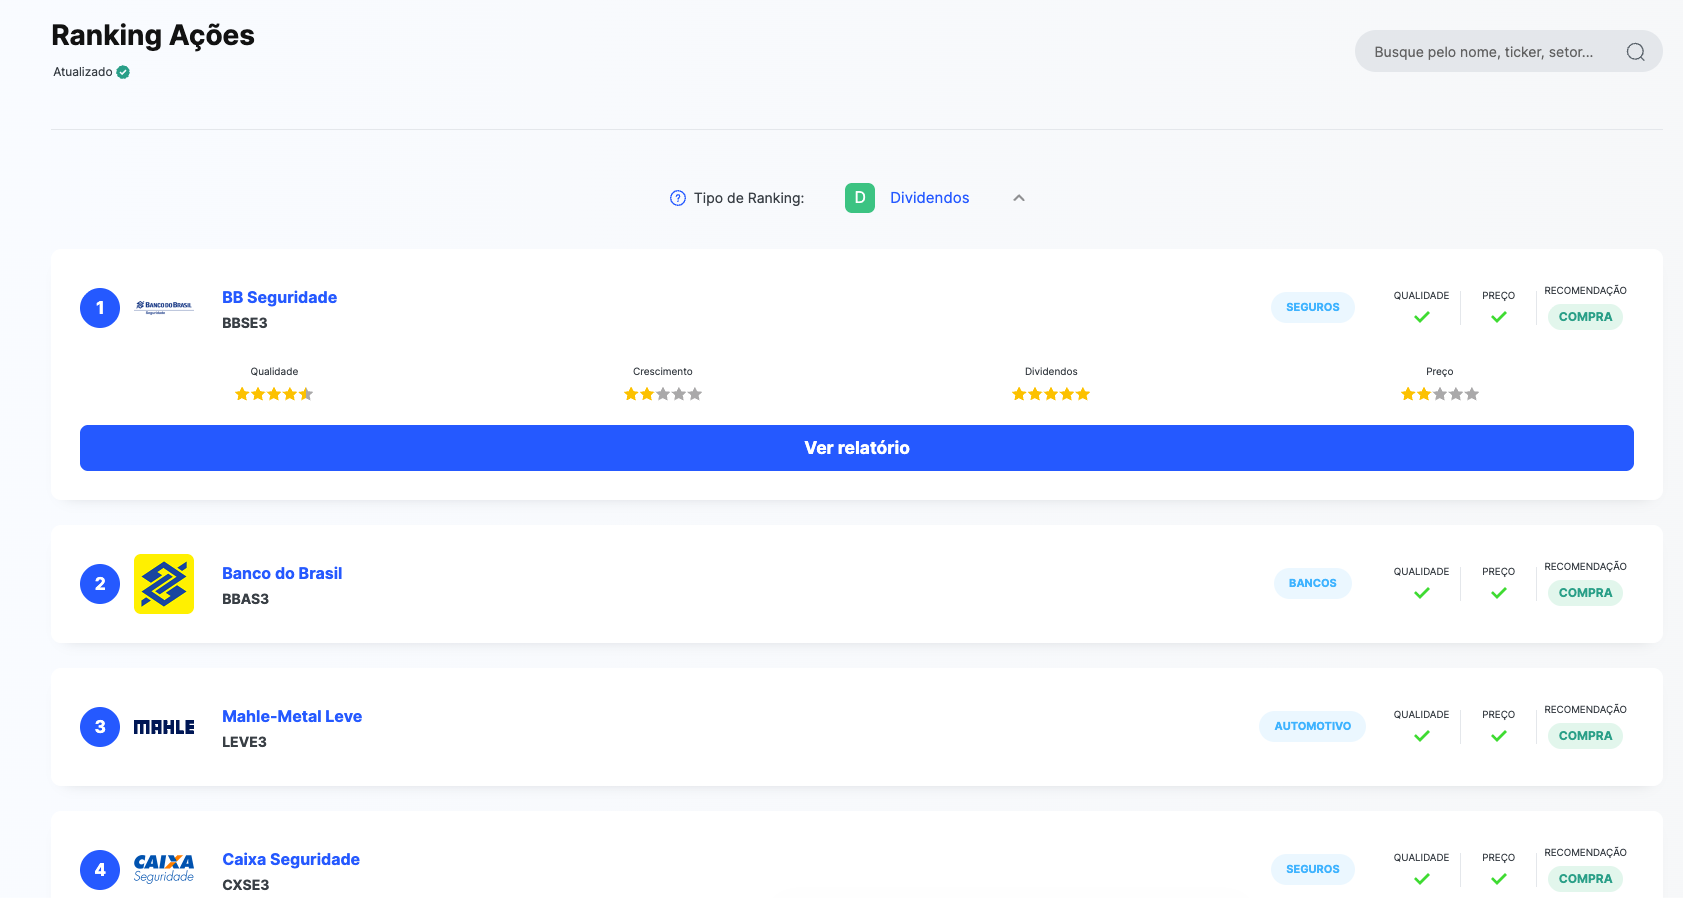Click BB Seguridade Compra recommendation badge
The image size is (1683, 898).
1586,317
